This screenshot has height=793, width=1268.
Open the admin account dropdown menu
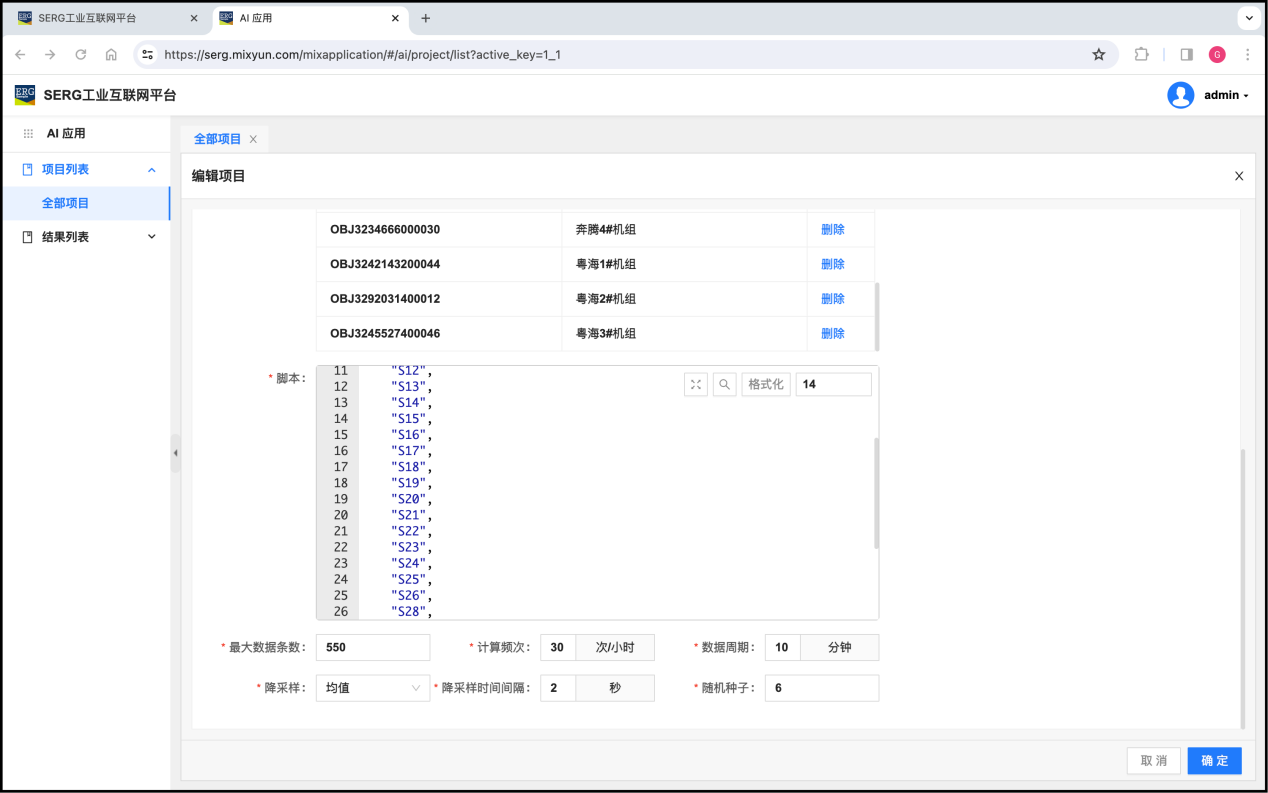coord(1226,95)
